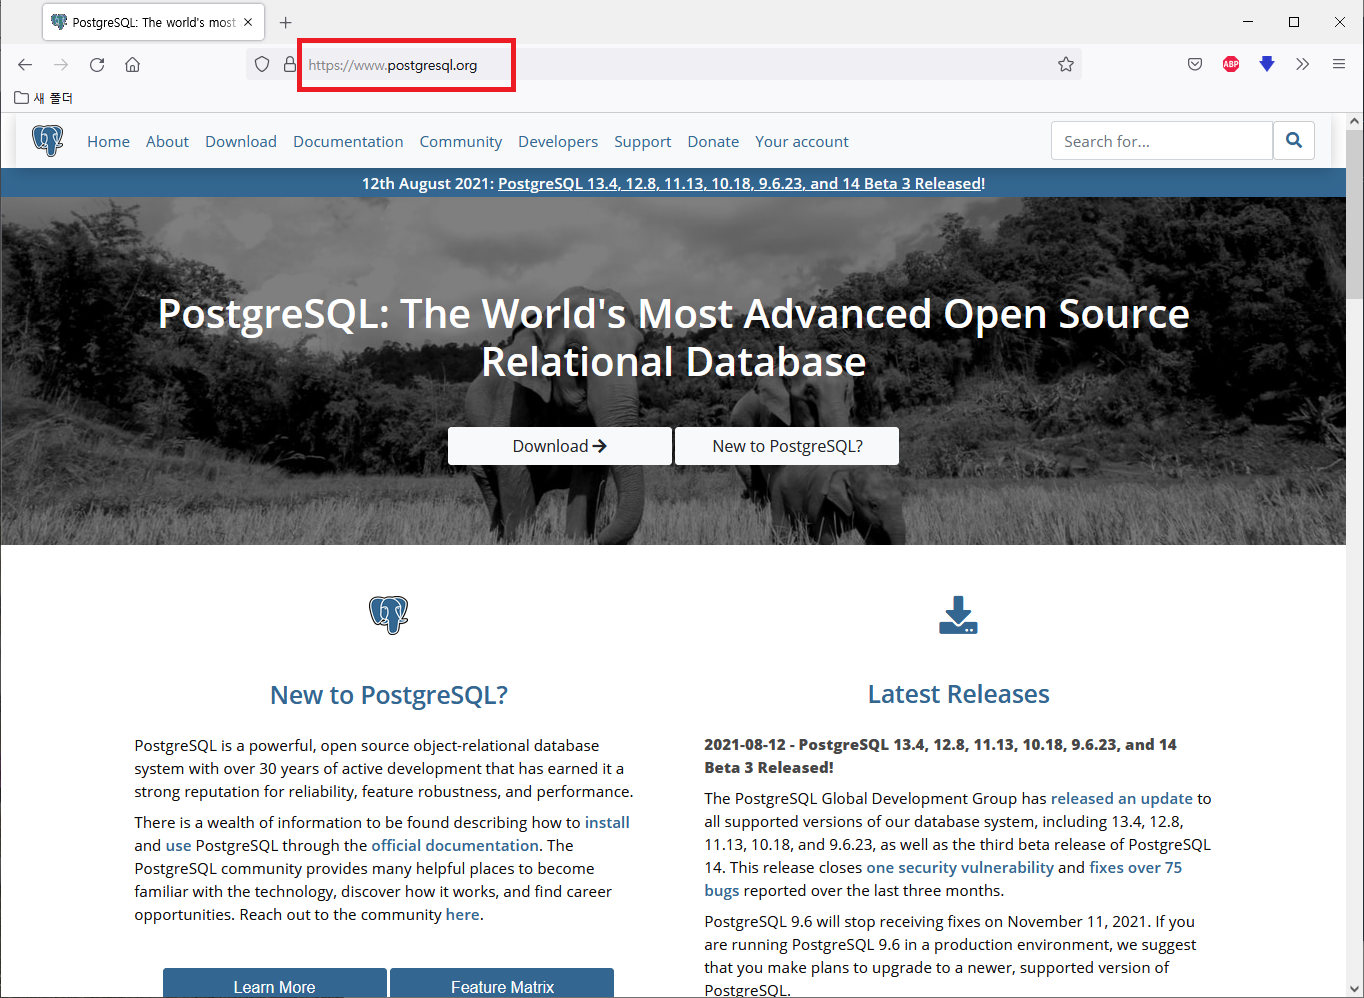The width and height of the screenshot is (1364, 998).
Task: Open the Adblock Plus extension icon
Action: pos(1231,65)
